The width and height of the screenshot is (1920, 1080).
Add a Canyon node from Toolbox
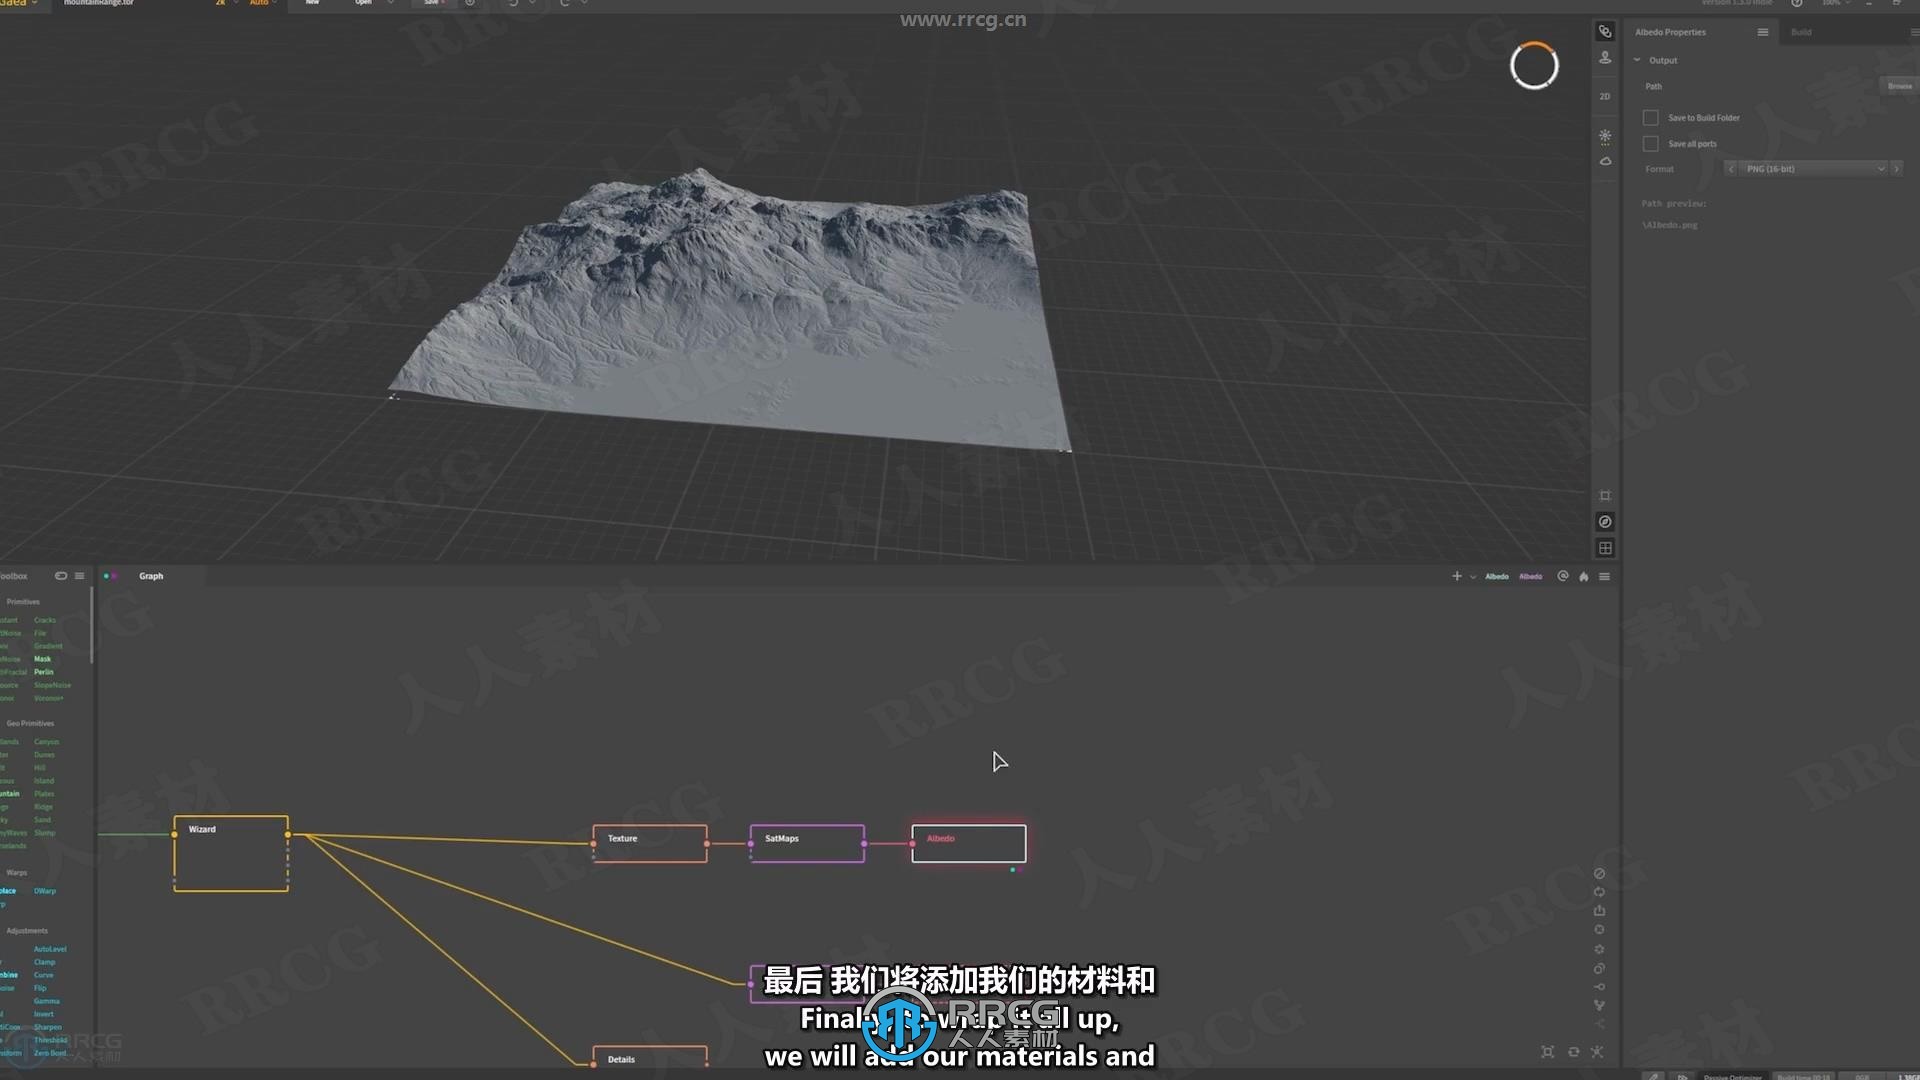pos(46,742)
